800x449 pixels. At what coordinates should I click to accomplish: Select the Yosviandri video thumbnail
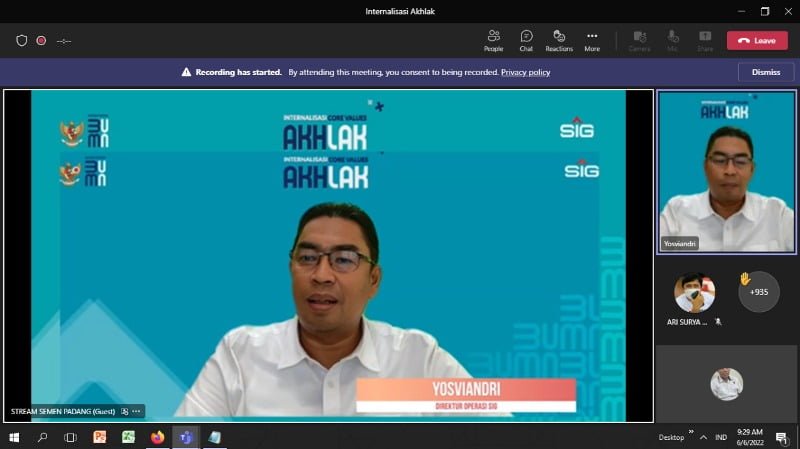(726, 171)
